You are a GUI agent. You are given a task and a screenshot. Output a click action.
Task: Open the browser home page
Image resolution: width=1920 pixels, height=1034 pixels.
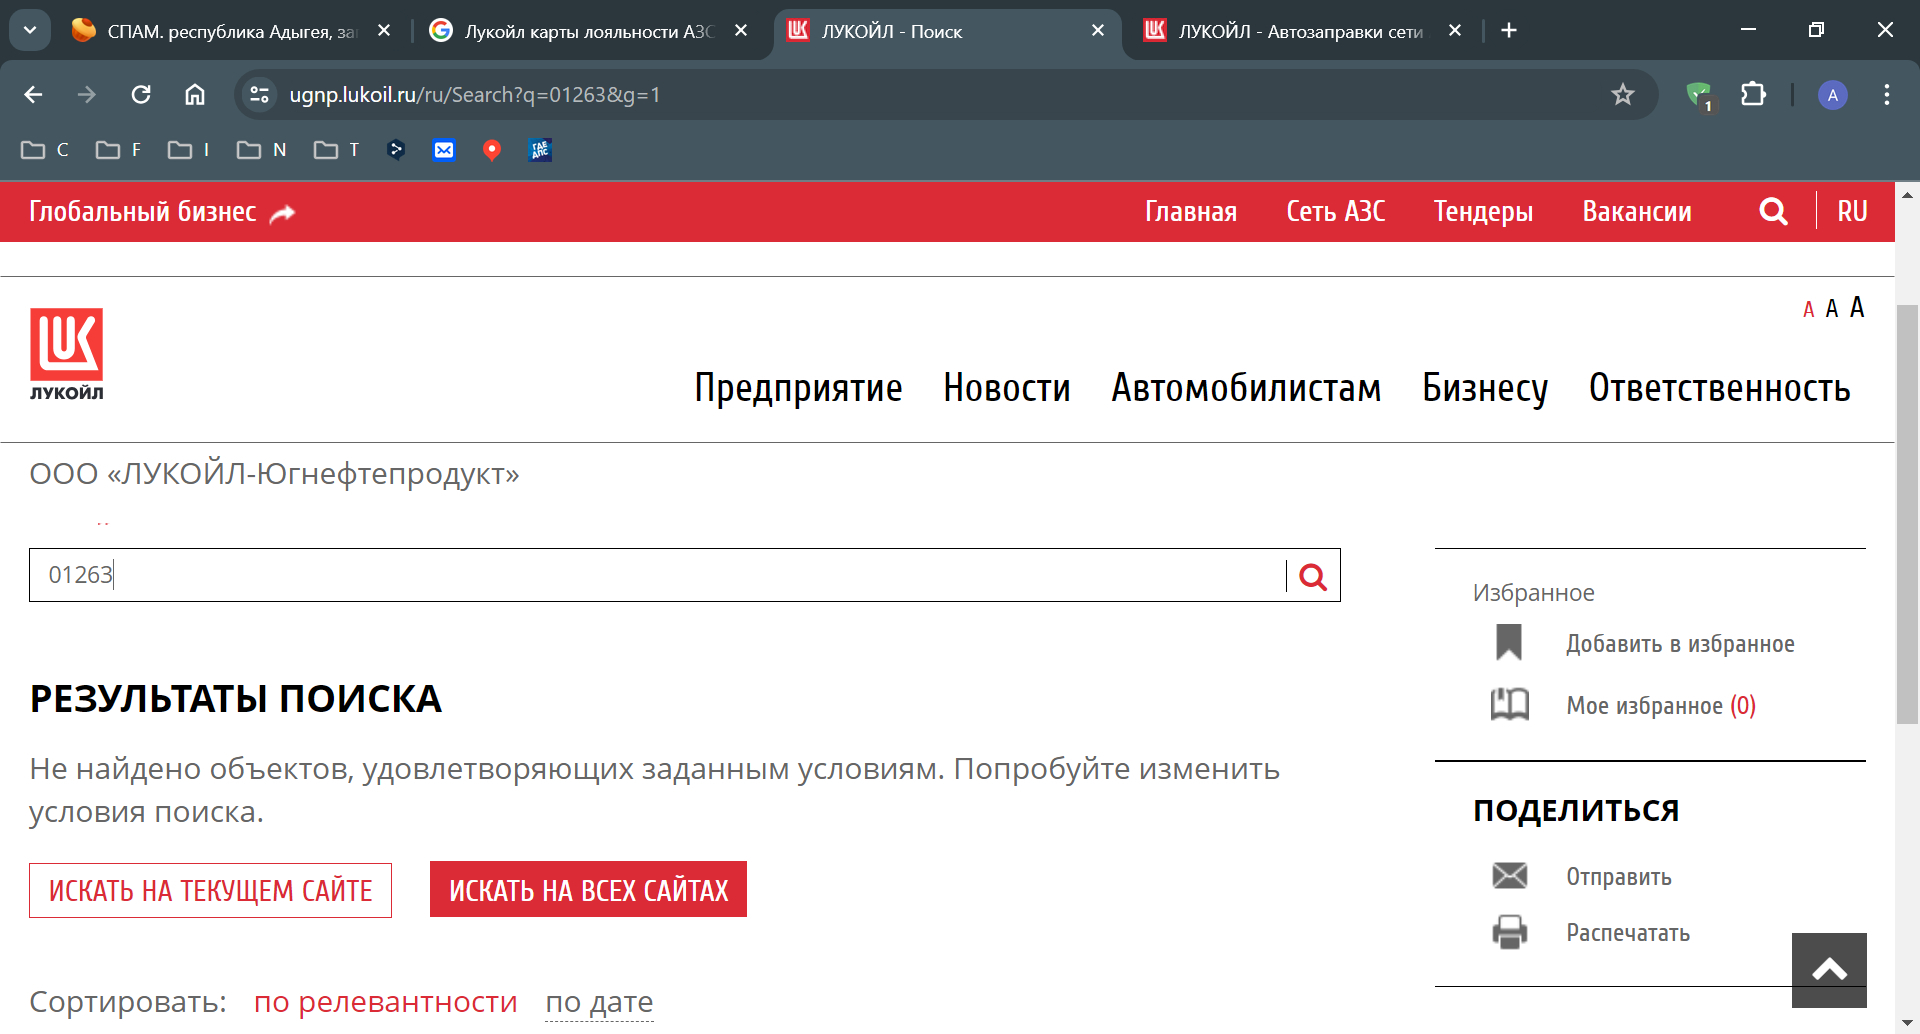point(195,95)
